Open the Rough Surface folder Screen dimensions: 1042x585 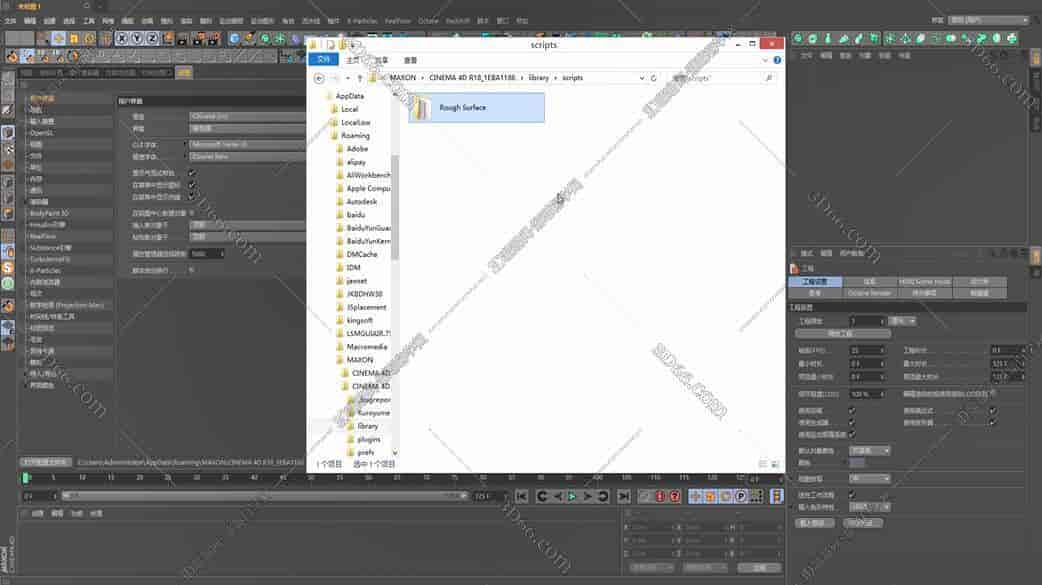click(x=462, y=108)
